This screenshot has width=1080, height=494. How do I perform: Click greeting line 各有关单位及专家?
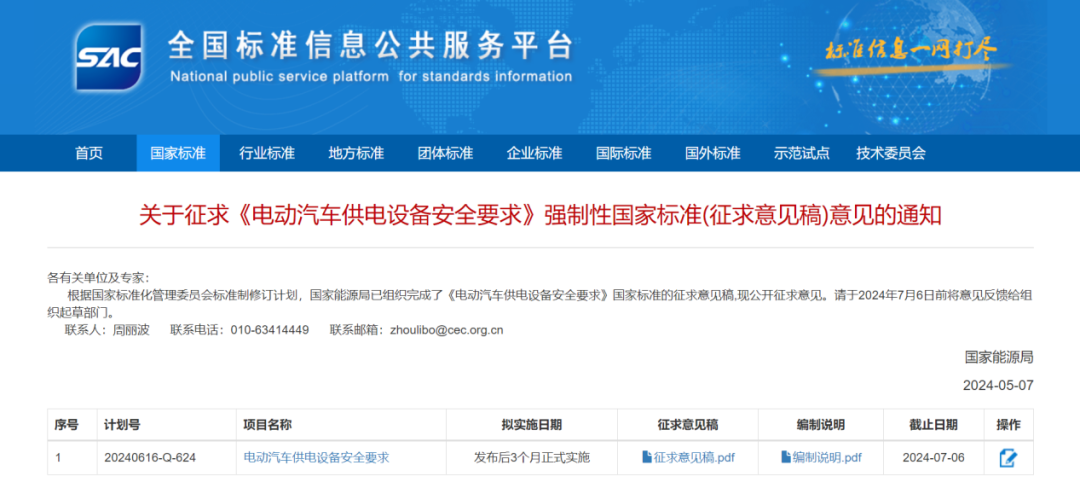[x=98, y=278]
